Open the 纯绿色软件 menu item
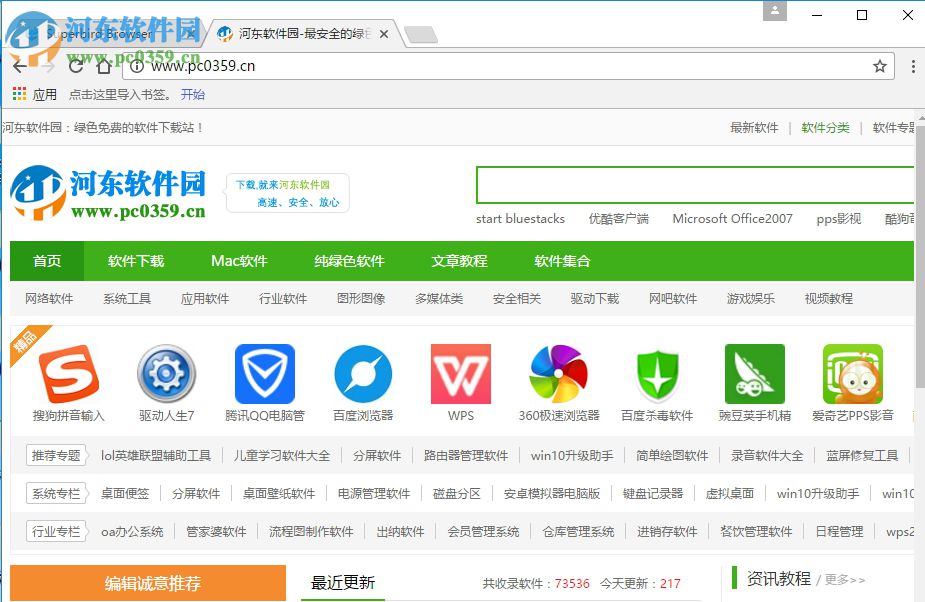925x602 pixels. (349, 261)
